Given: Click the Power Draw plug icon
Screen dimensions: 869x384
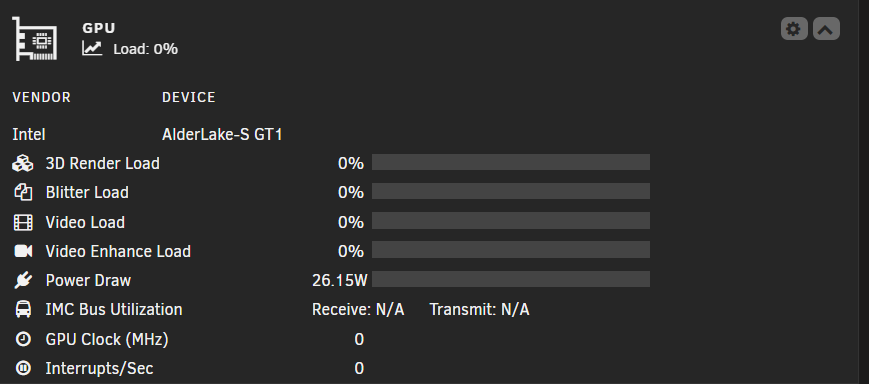Looking at the screenshot, I should [23, 280].
